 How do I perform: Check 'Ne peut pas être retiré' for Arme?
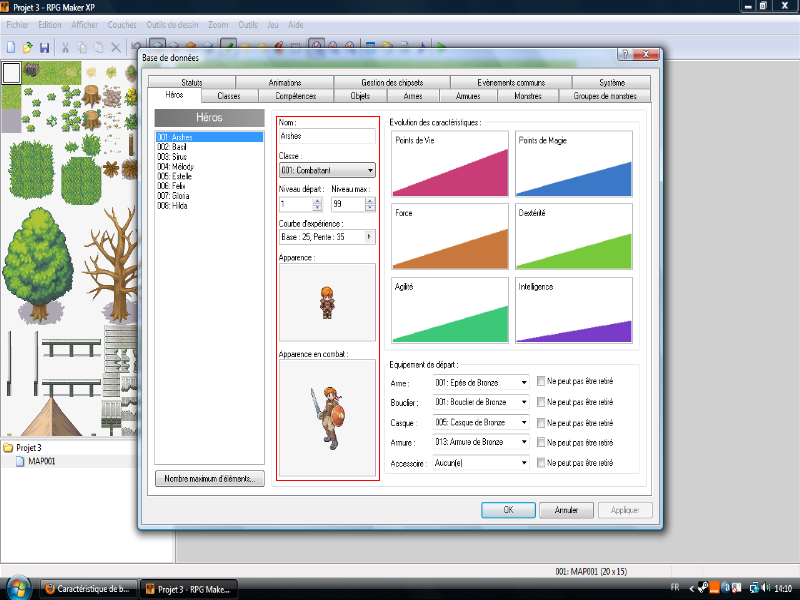pyautogui.click(x=541, y=382)
